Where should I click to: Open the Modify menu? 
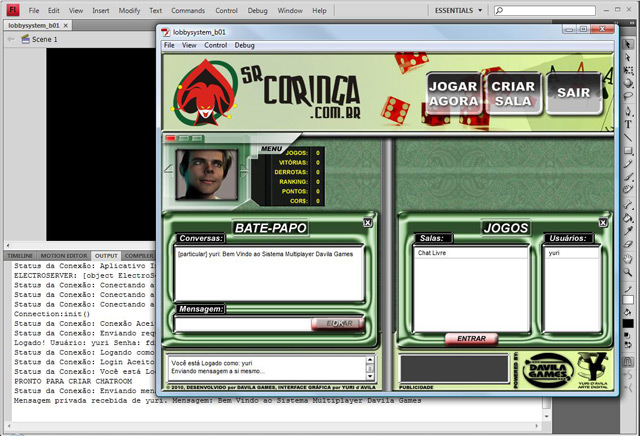pos(129,11)
